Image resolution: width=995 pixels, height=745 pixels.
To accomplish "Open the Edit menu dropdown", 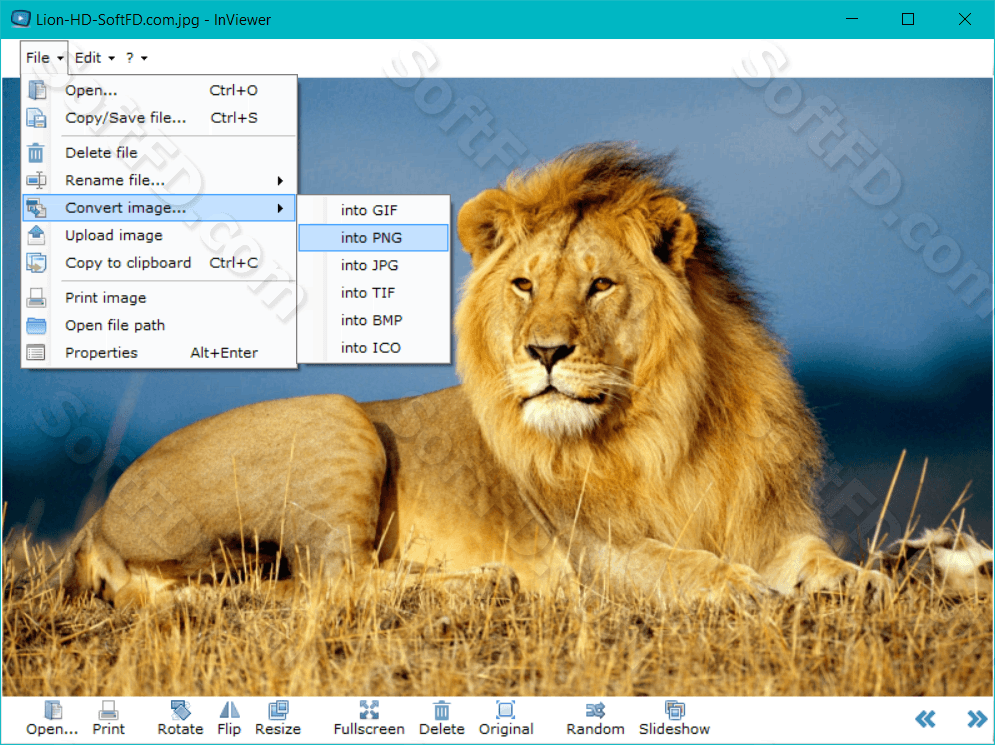I will [x=95, y=58].
